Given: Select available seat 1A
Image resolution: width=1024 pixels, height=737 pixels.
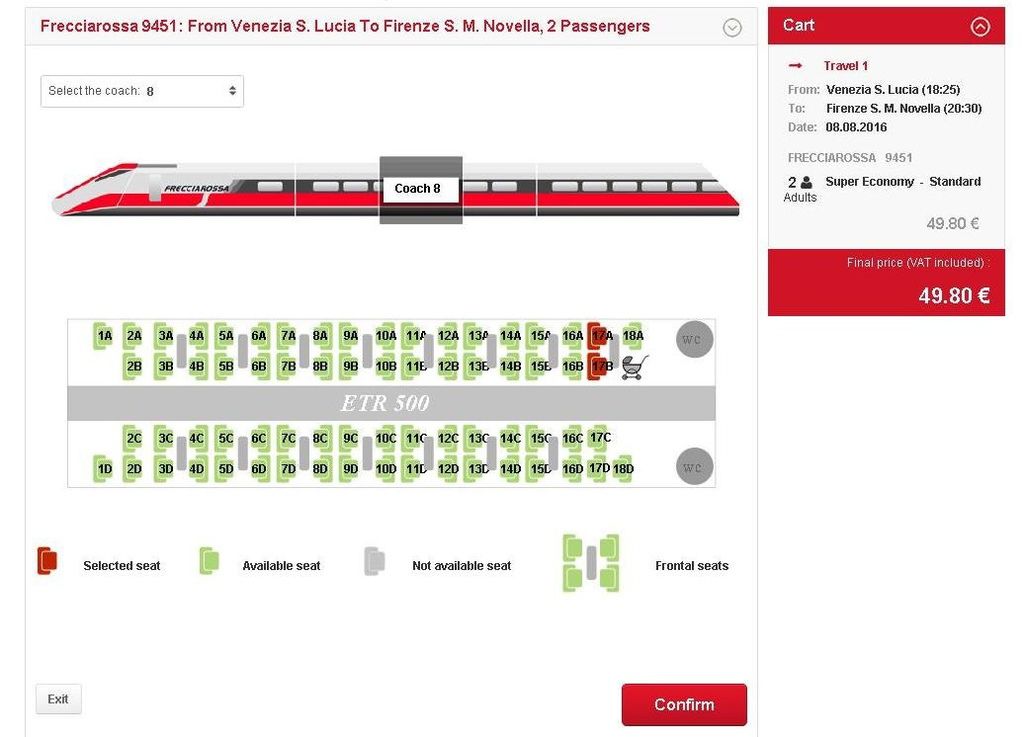Looking at the screenshot, I should coord(103,336).
